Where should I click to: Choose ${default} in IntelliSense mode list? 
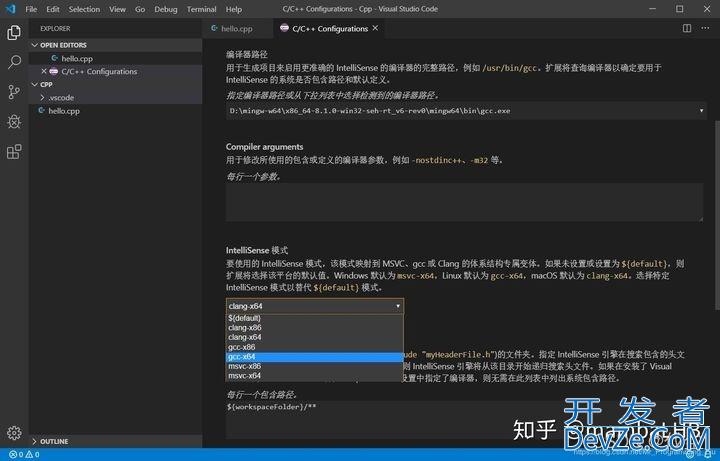click(x=315, y=318)
